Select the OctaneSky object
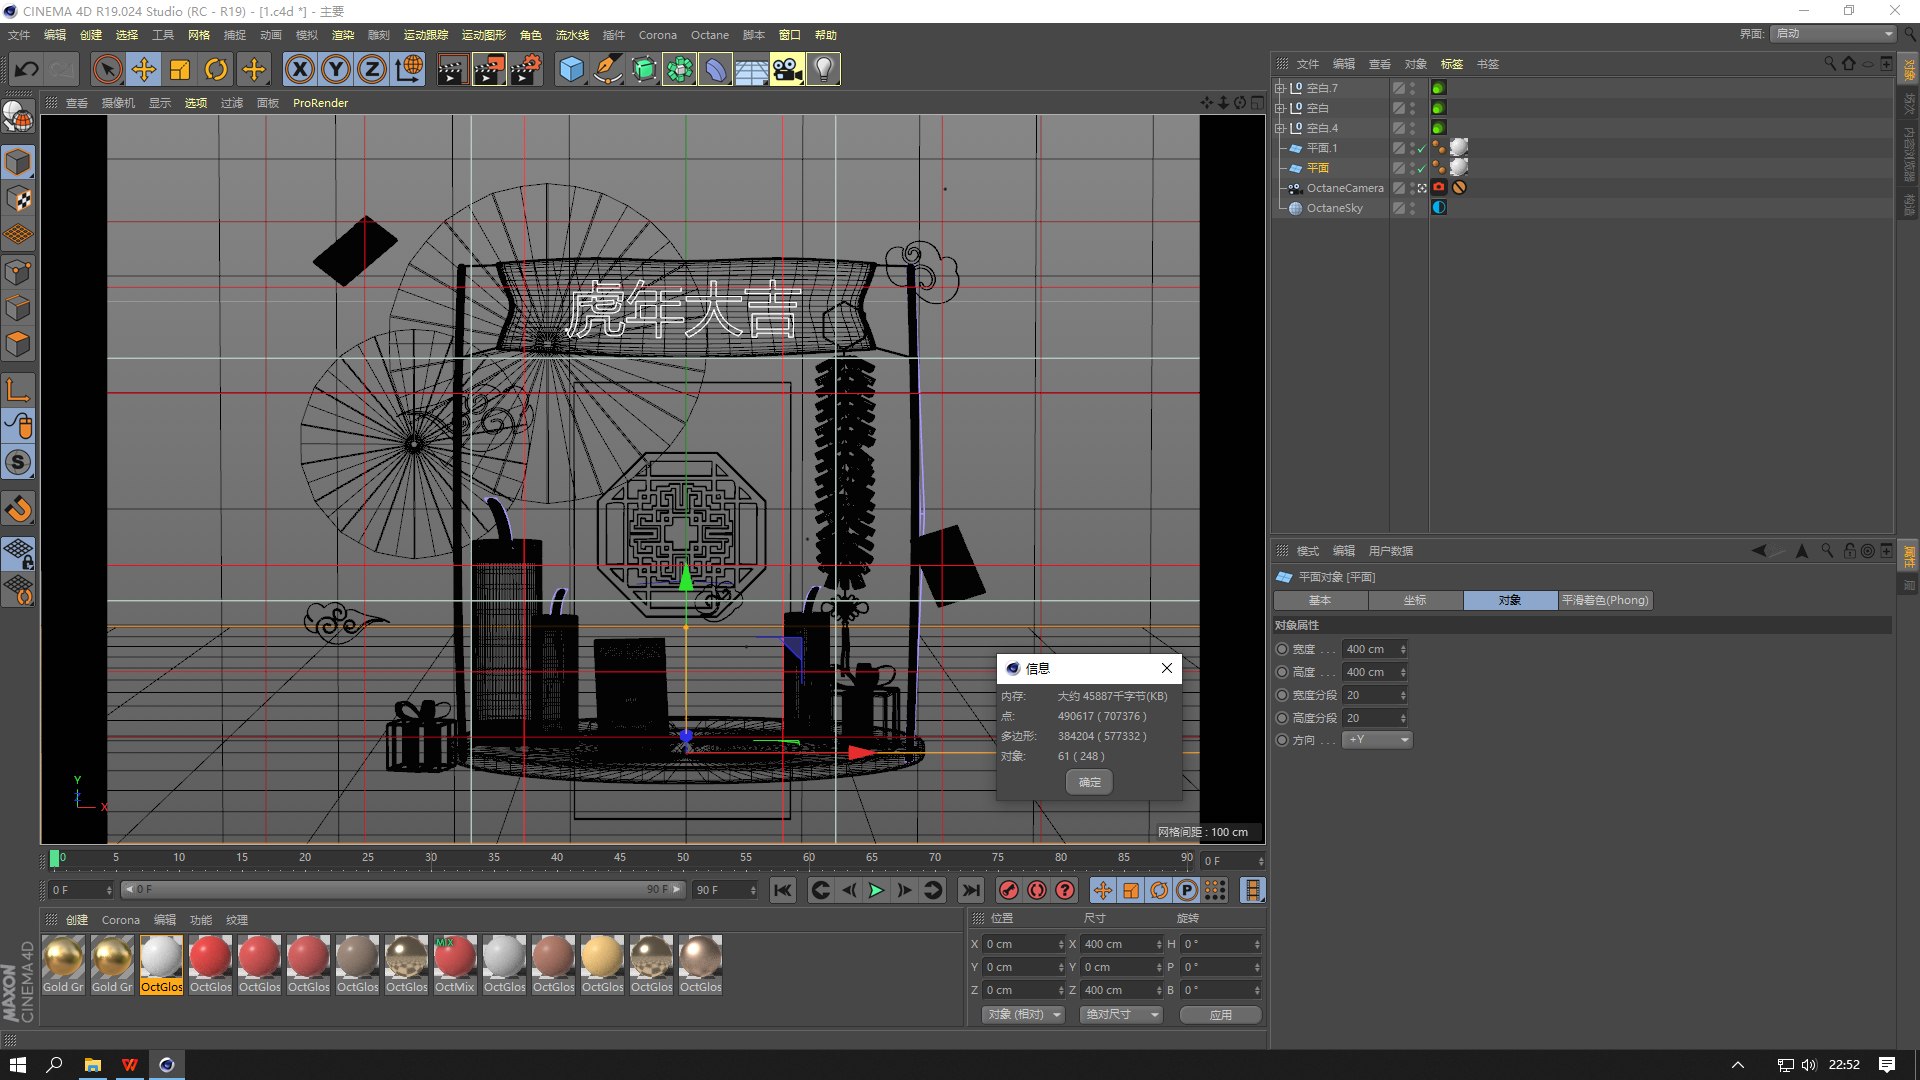1920x1080 pixels. coord(1334,208)
